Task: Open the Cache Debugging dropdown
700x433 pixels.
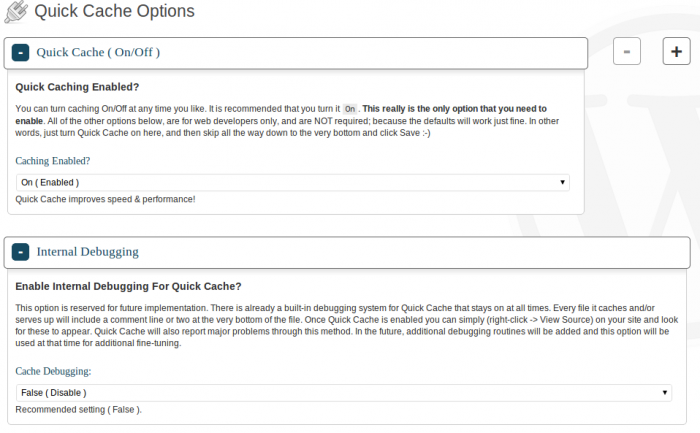Action: [x=344, y=393]
